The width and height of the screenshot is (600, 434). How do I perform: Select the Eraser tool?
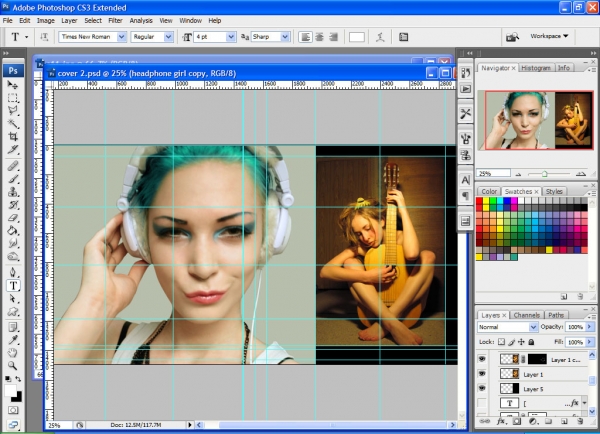pos(13,218)
